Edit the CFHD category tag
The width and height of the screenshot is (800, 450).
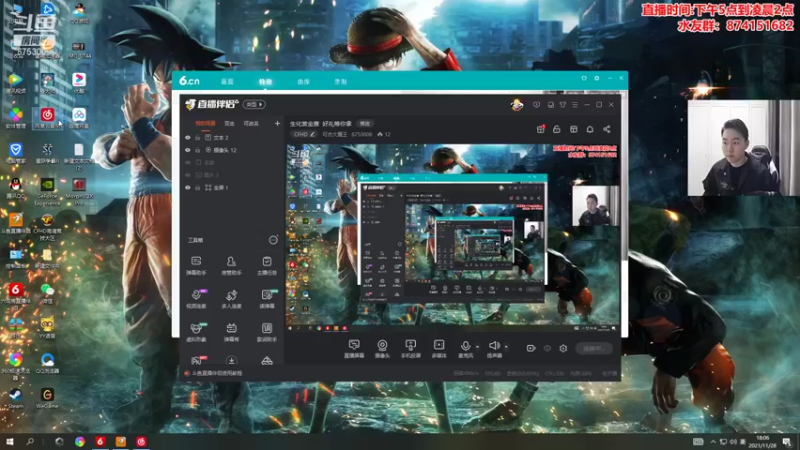pos(304,135)
